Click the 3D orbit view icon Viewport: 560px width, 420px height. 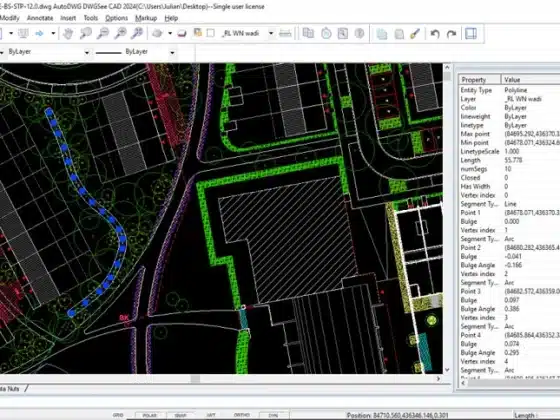[x=157, y=34]
